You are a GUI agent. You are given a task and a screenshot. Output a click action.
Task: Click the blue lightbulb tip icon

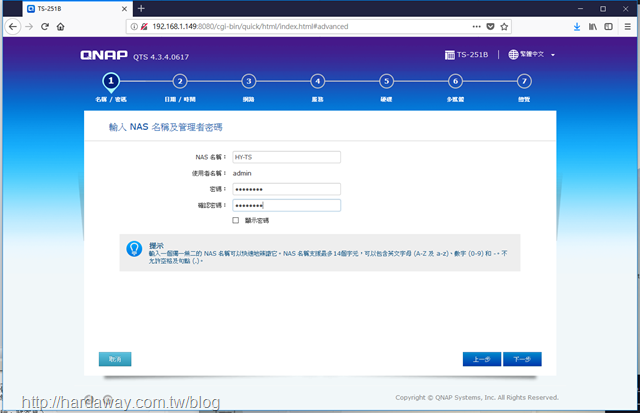pos(134,249)
